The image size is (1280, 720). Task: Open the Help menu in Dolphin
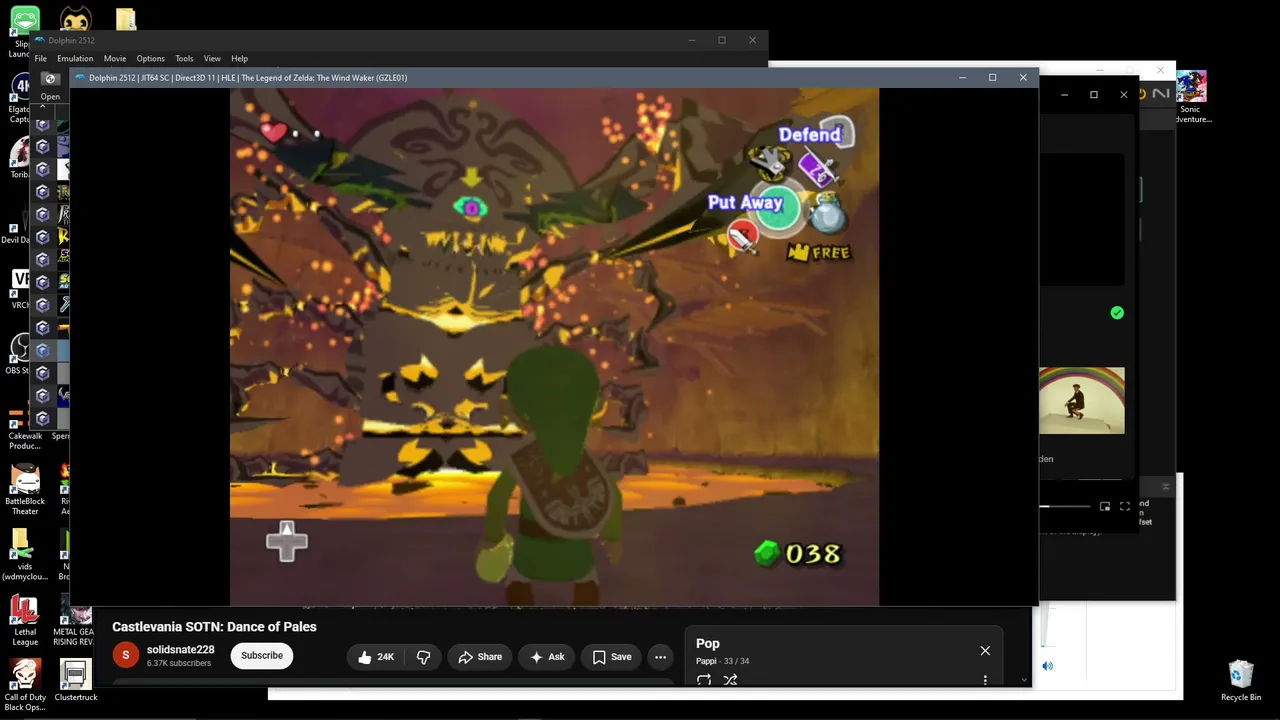coord(239,59)
